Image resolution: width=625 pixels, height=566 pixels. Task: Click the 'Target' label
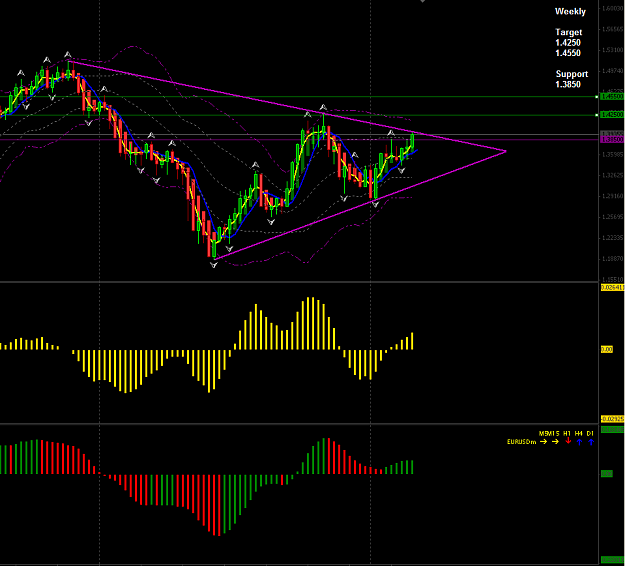pos(569,32)
